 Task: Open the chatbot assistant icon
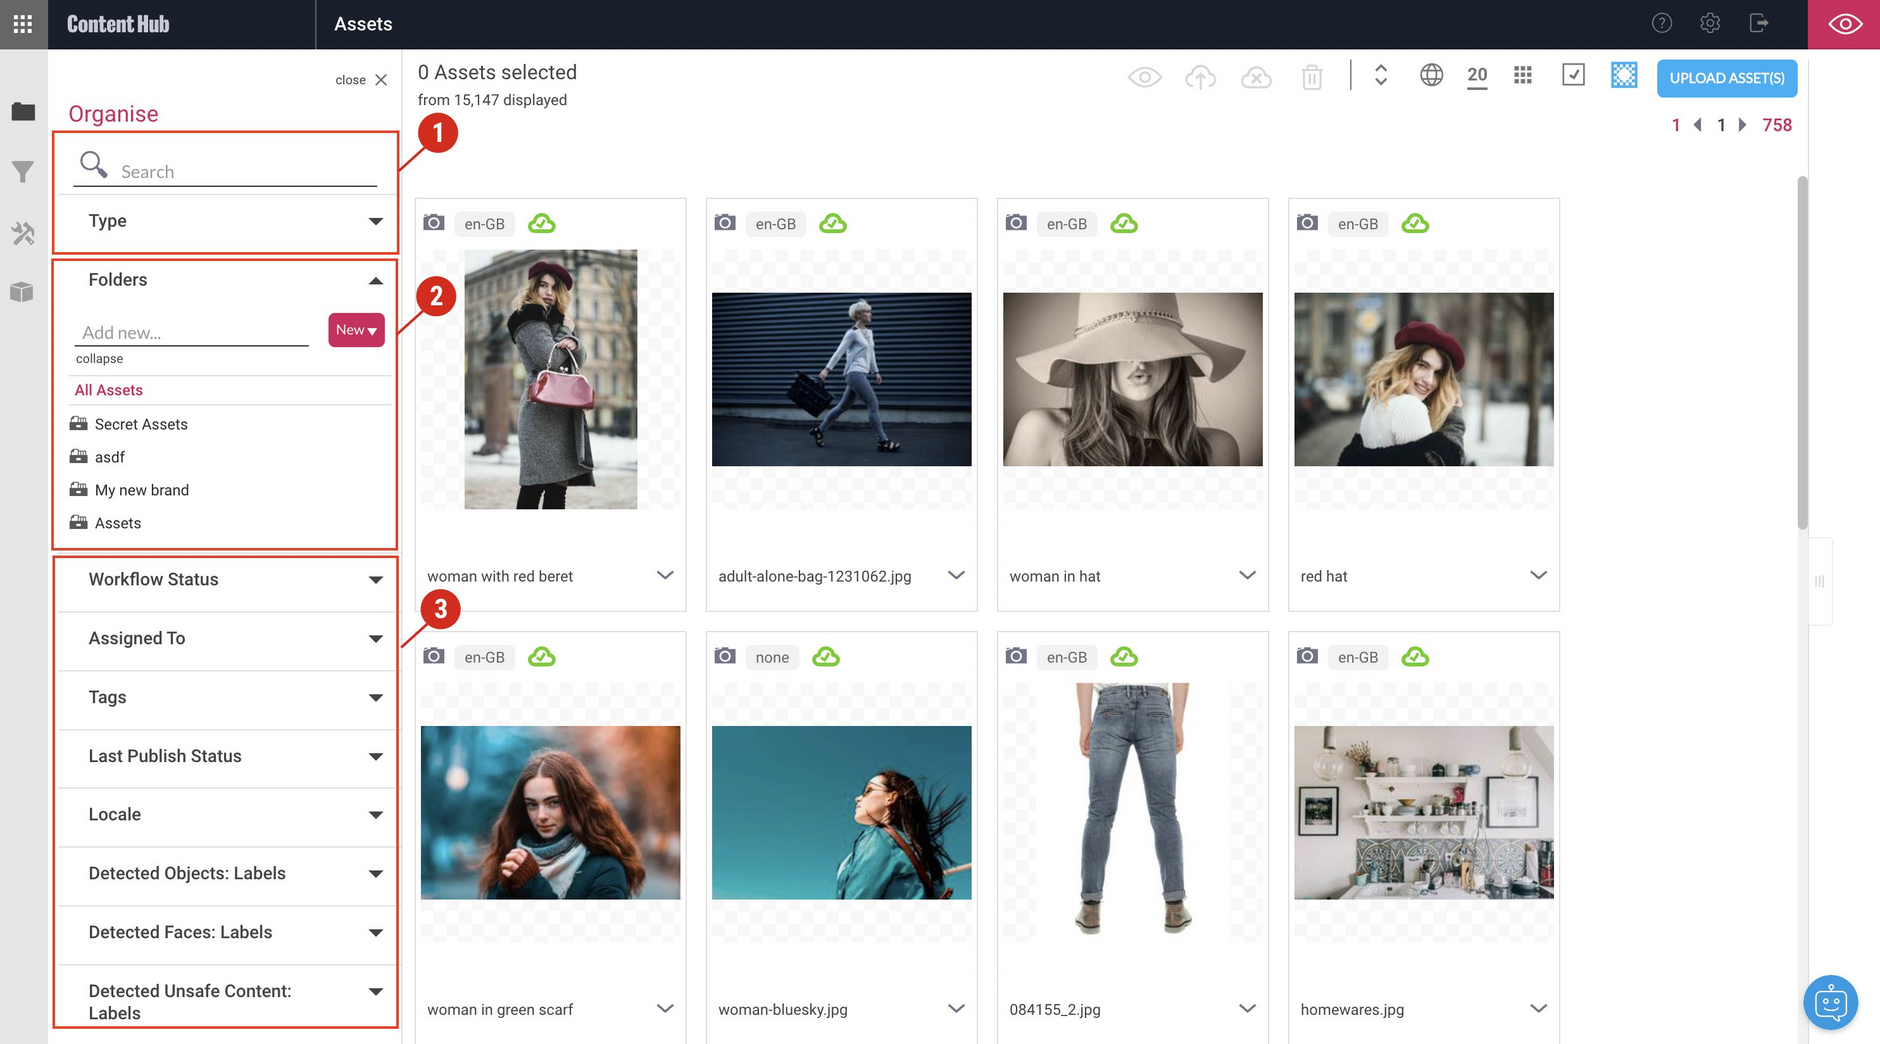pyautogui.click(x=1830, y=1001)
